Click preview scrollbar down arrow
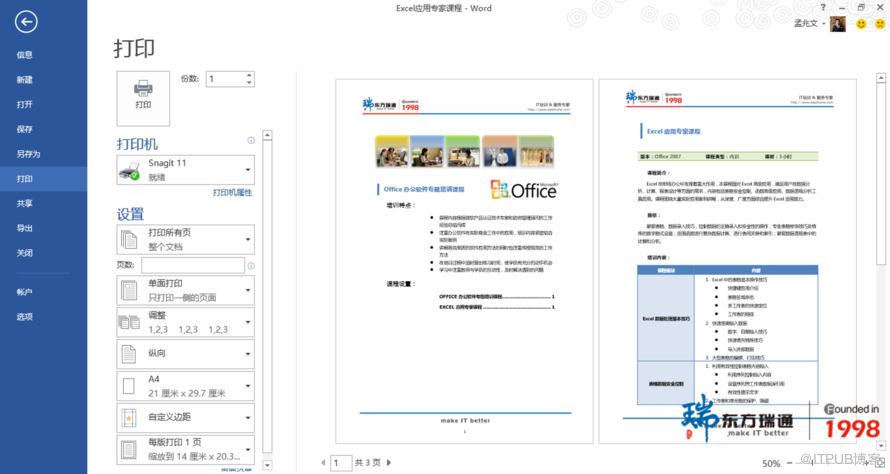 click(x=881, y=446)
